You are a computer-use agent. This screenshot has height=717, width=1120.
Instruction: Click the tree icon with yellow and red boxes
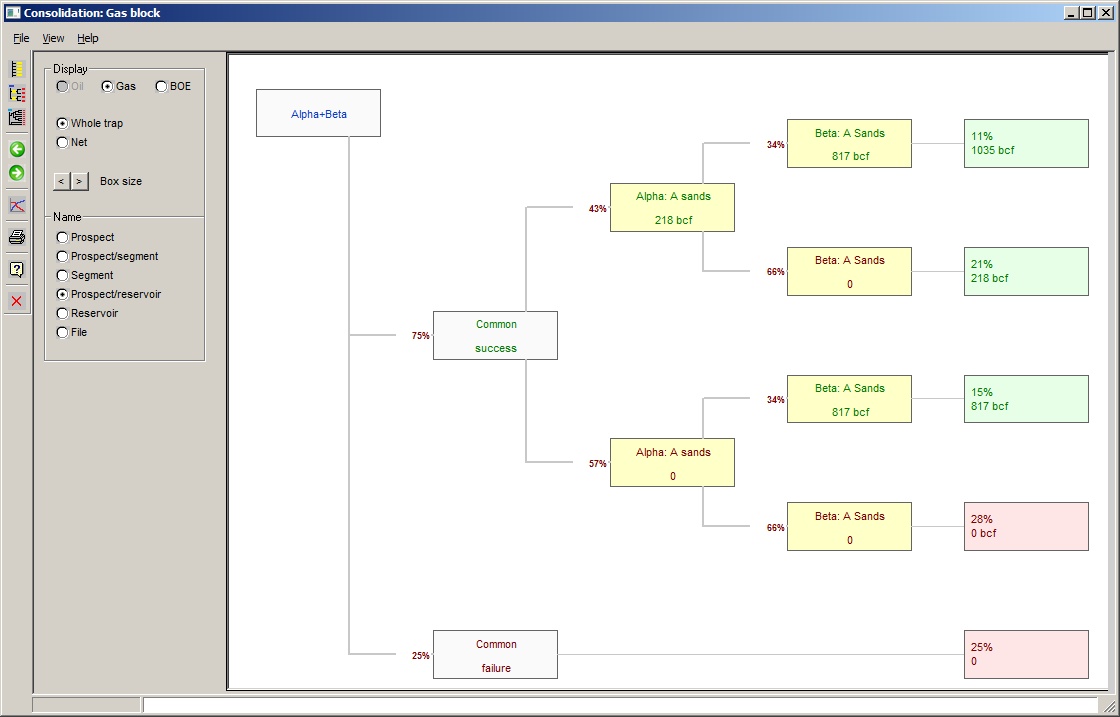(17, 93)
